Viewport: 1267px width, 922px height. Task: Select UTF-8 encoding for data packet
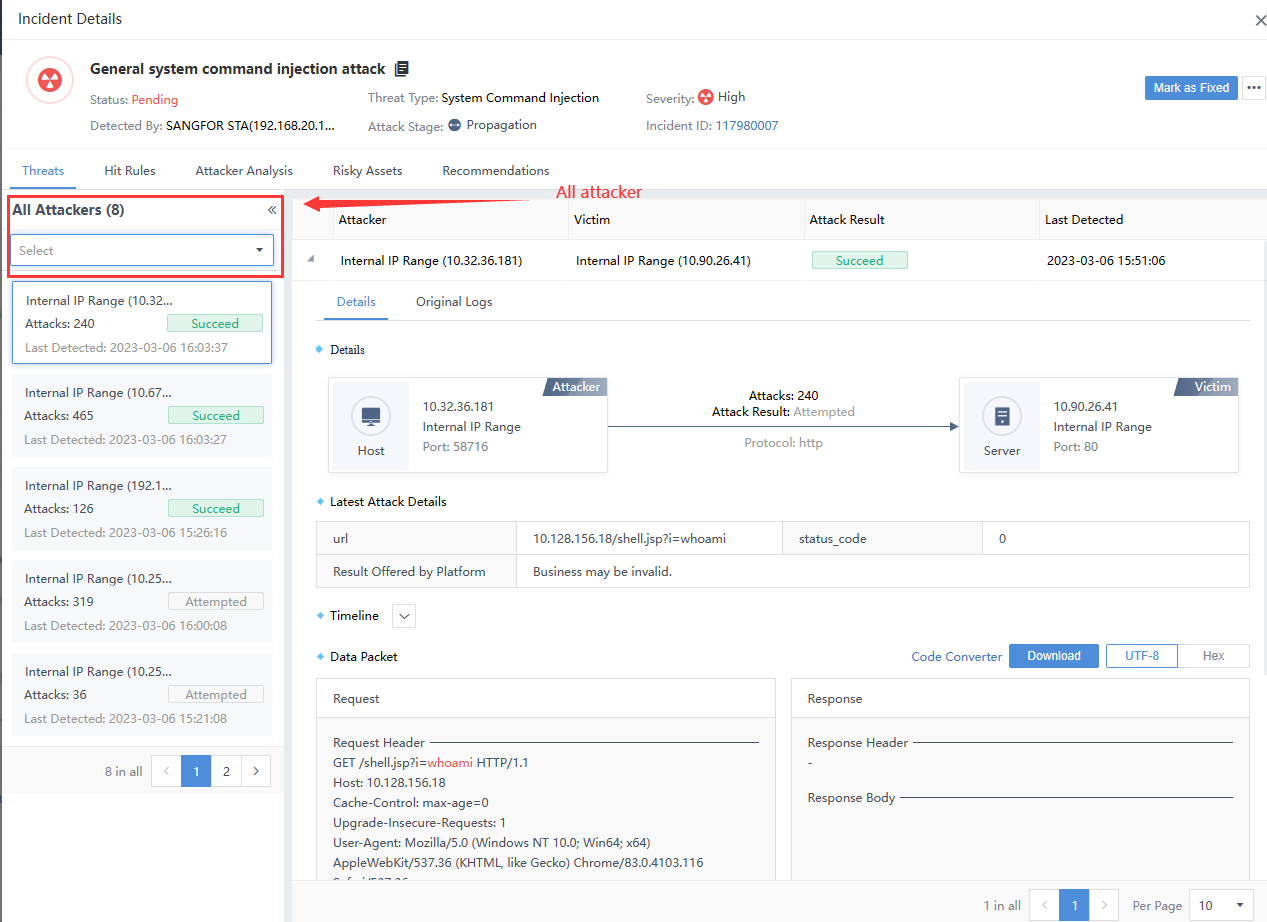(1142, 656)
